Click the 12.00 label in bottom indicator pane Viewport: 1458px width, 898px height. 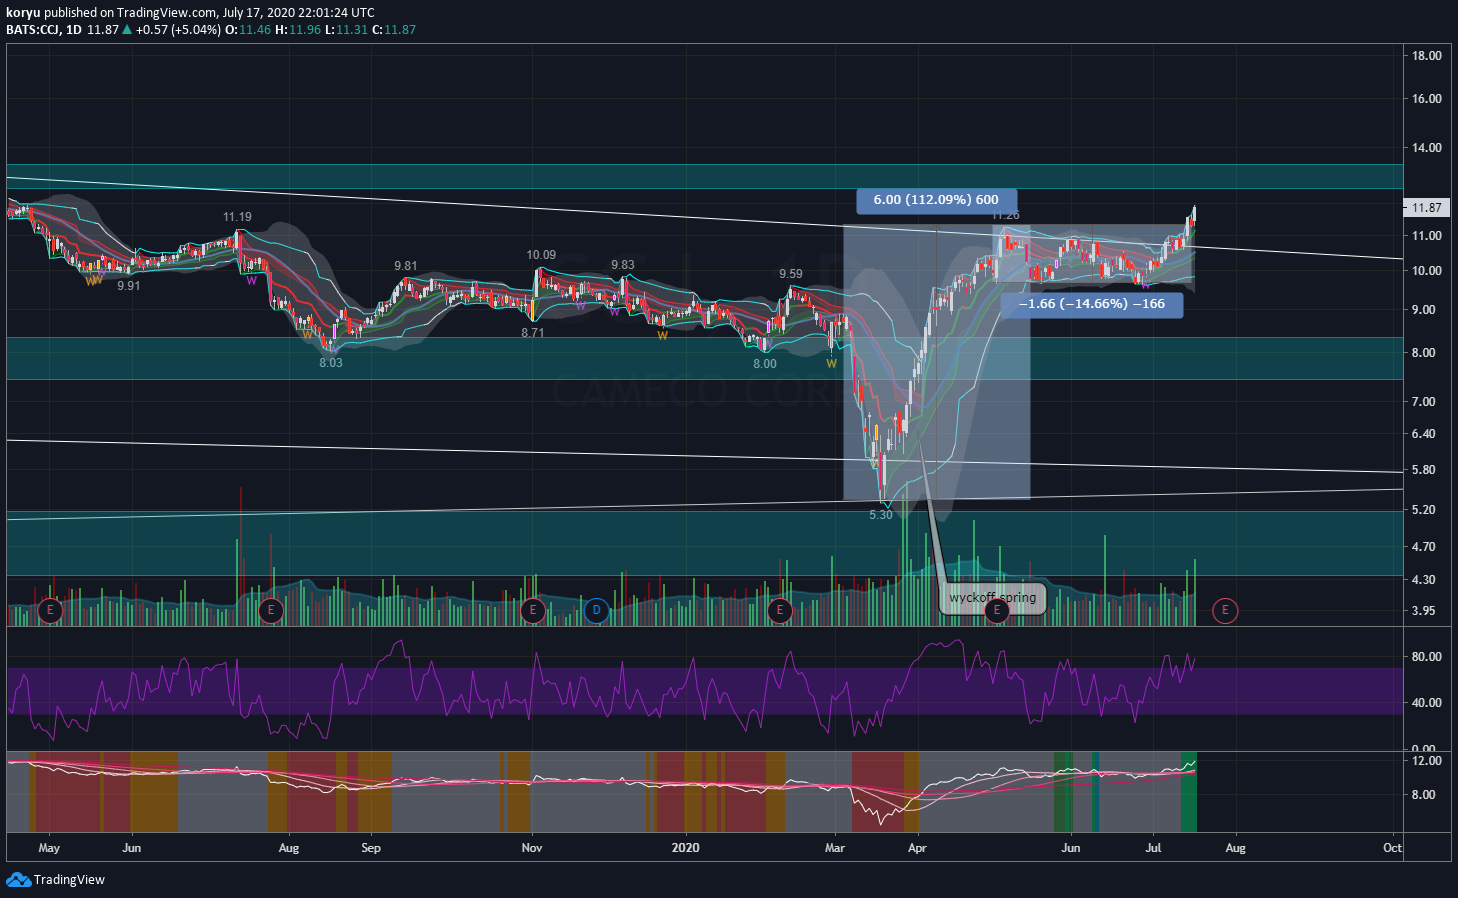coord(1426,761)
